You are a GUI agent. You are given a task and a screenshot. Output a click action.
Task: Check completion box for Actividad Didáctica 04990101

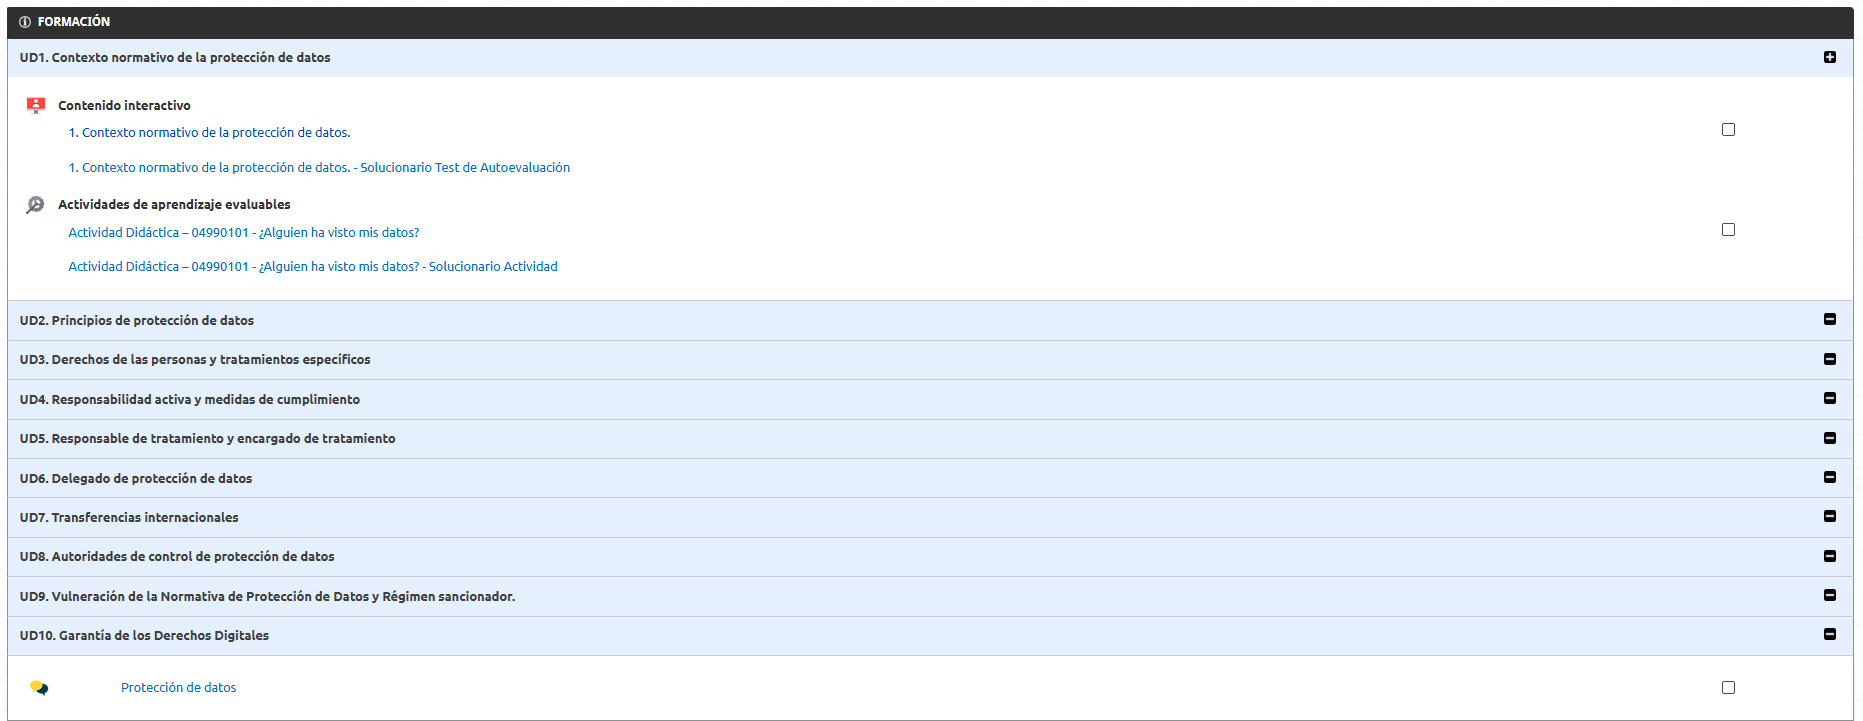point(1728,230)
